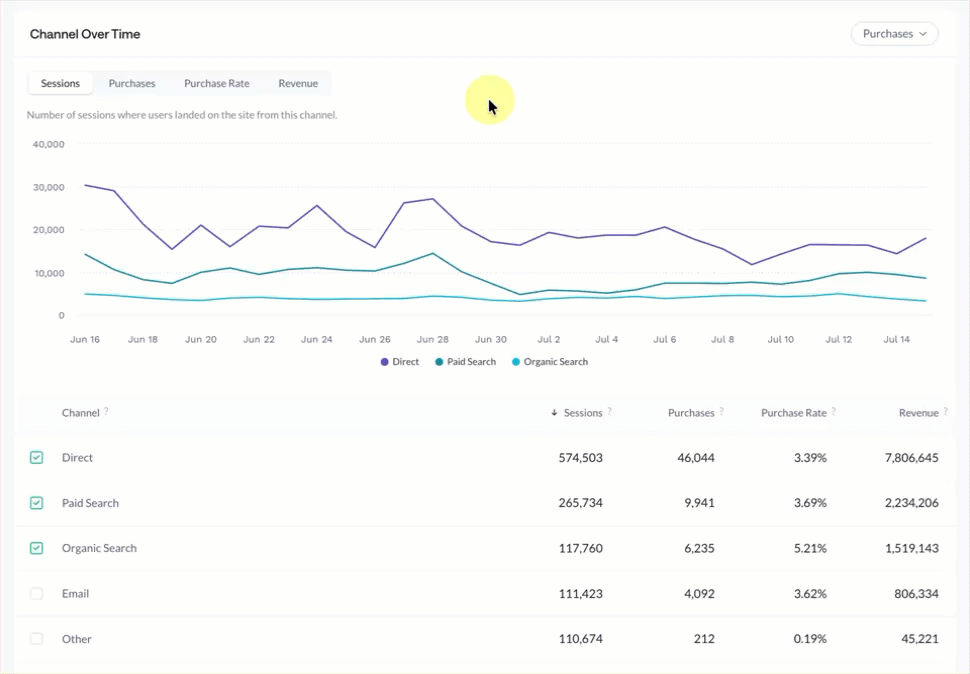Uncheck the Organic Search channel checkbox
The width and height of the screenshot is (970, 674).
click(36, 548)
